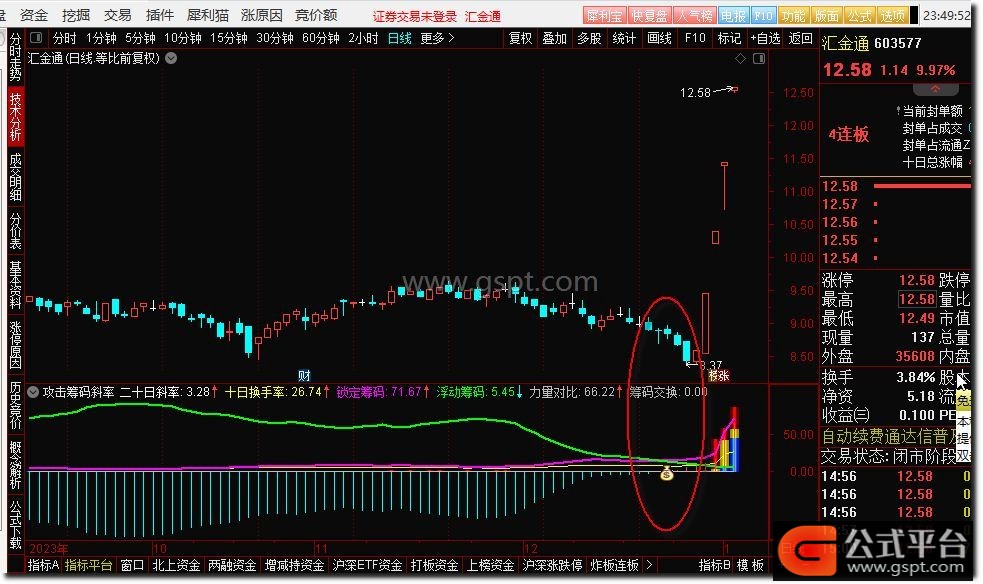Open dropdown next to 汇金通(日线,等比前复权)
Image resolution: width=983 pixels, height=584 pixels.
[171, 58]
